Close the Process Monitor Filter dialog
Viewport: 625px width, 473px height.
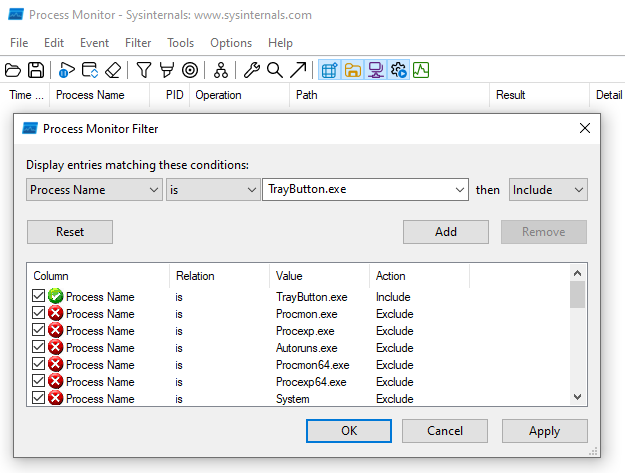(585, 128)
